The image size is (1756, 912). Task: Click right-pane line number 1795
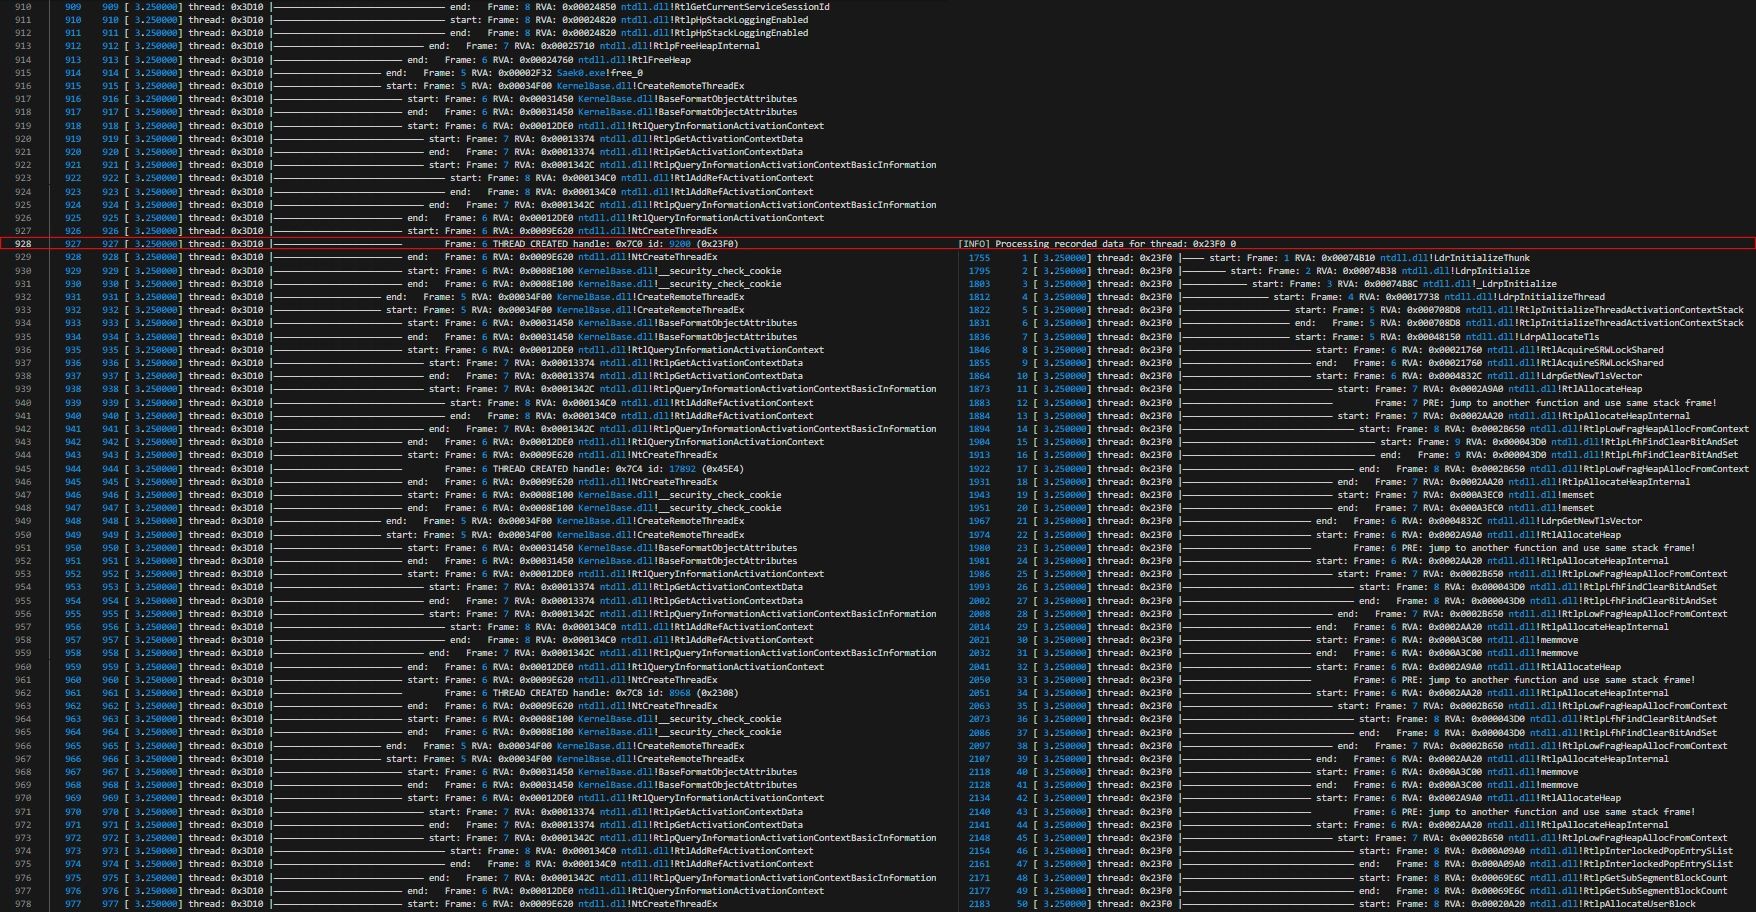(x=979, y=271)
